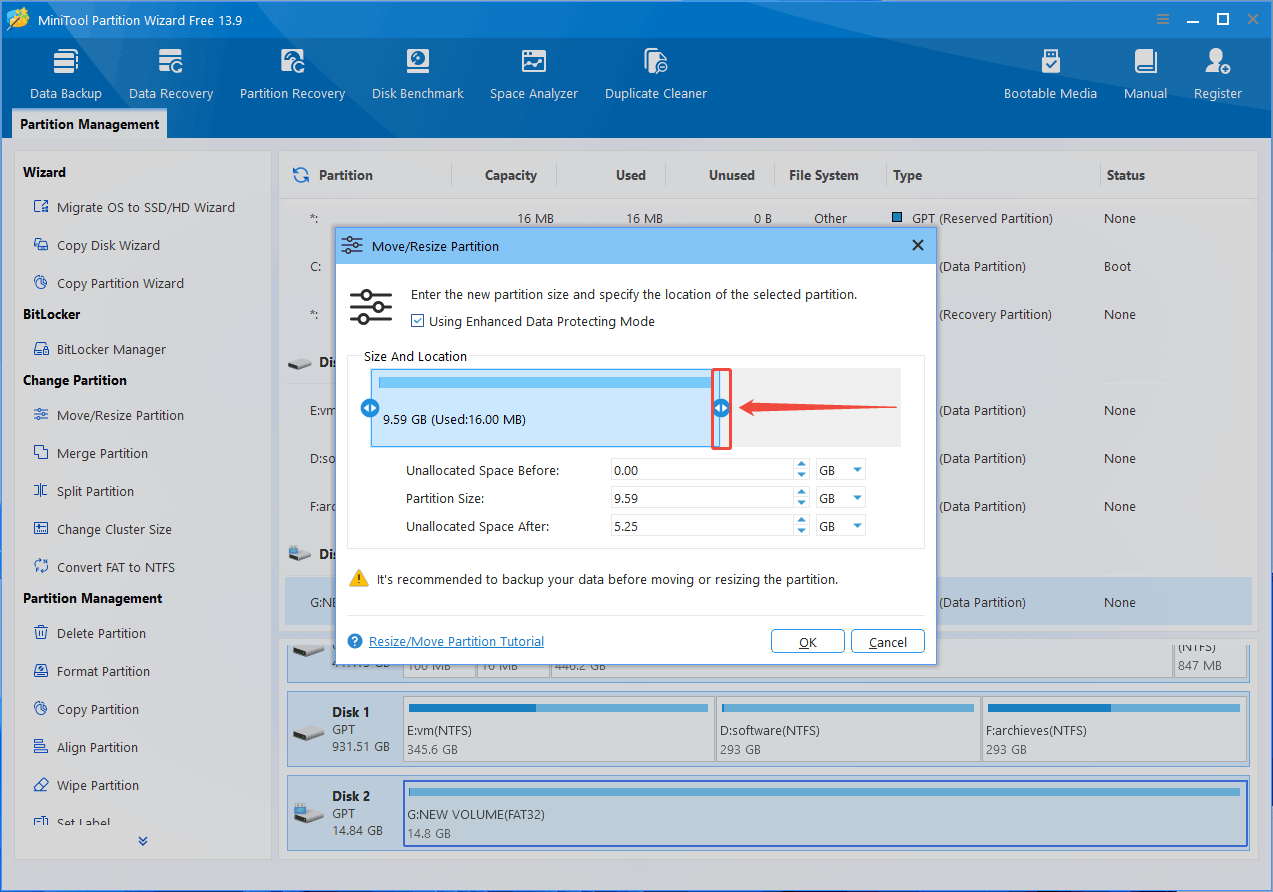Select Convert FAT to NTFS
The image size is (1273, 892).
click(x=103, y=567)
